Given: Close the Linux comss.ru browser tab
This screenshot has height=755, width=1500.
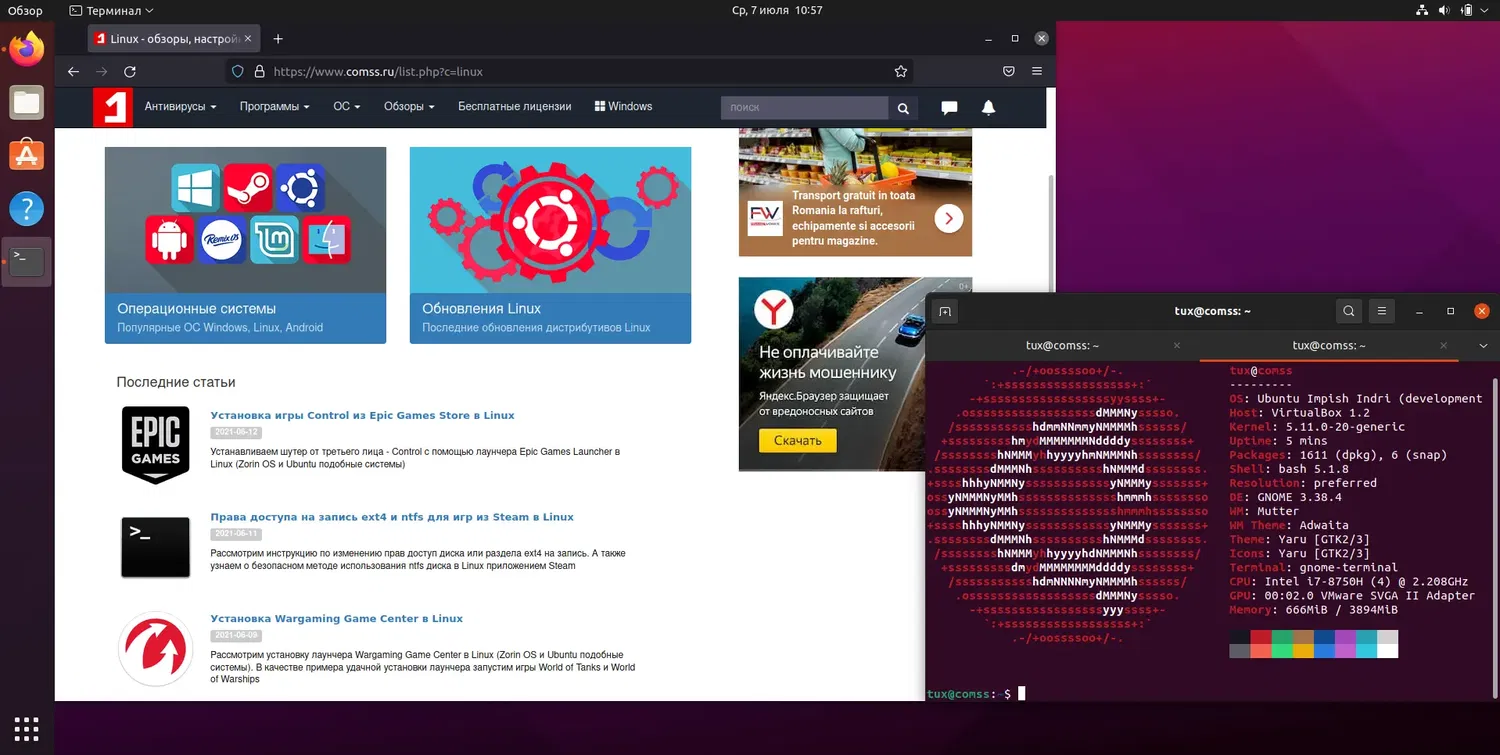Looking at the screenshot, I should coord(249,39).
